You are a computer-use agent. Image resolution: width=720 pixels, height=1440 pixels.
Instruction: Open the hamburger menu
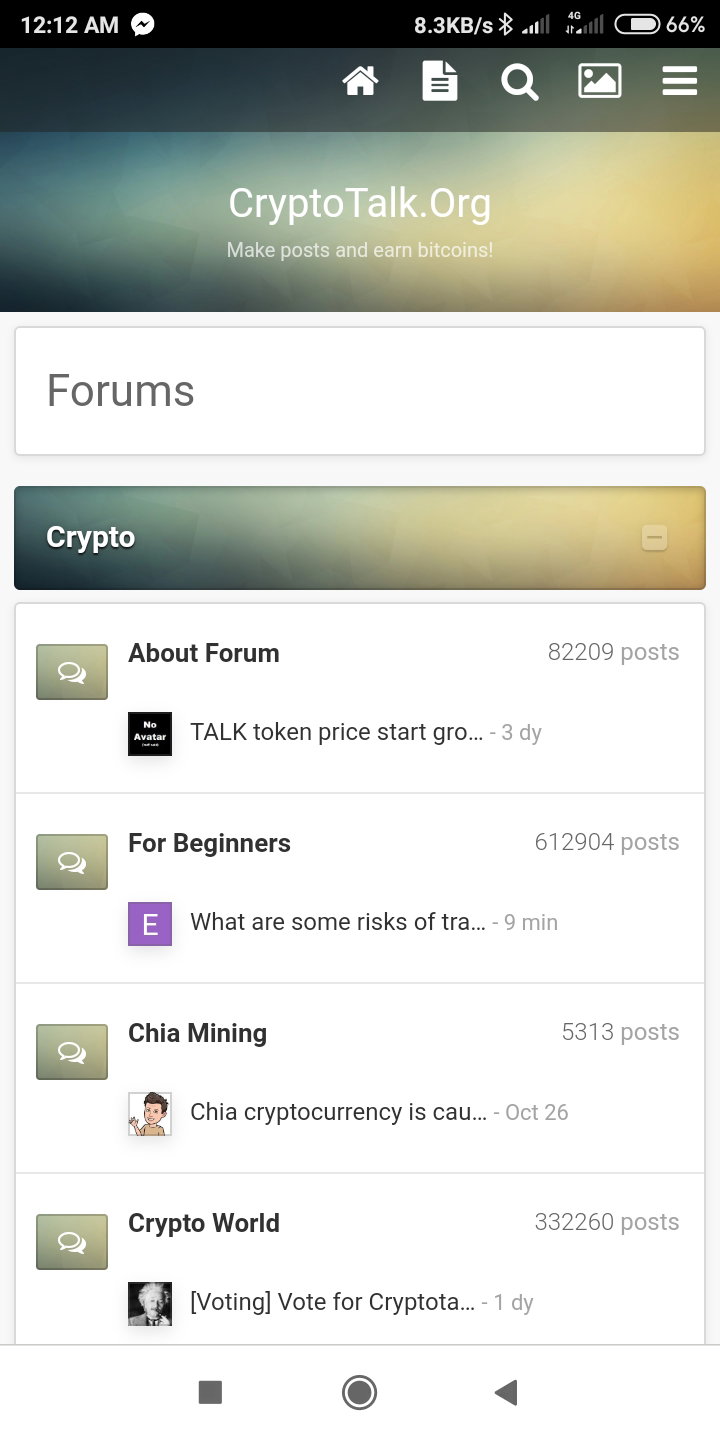click(680, 81)
